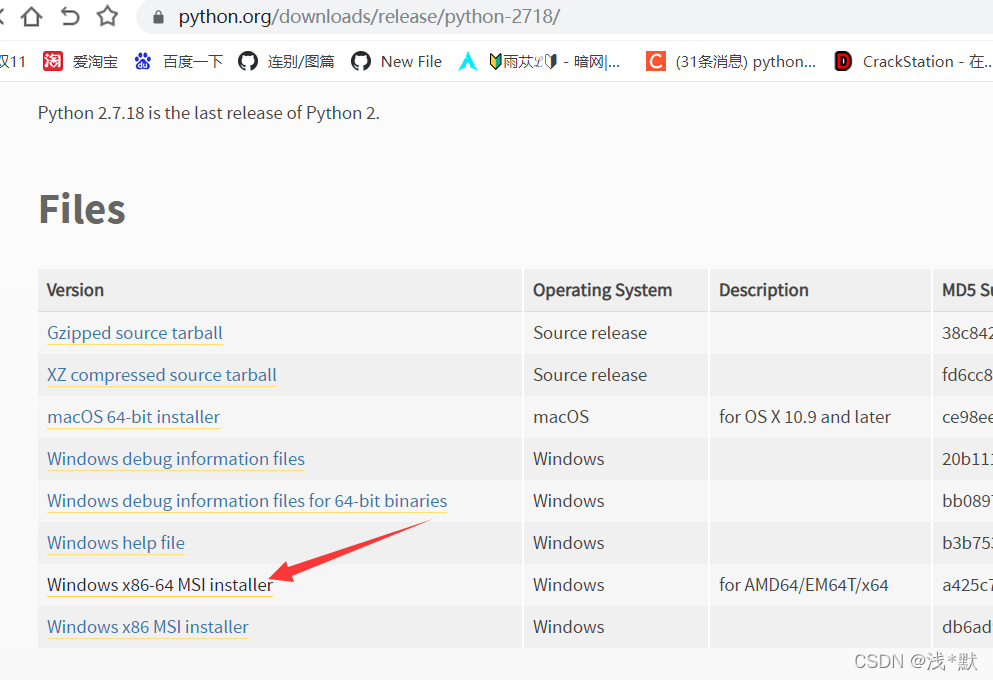Bookmark this page with the star icon
This screenshot has height=680, width=993.
107,17
